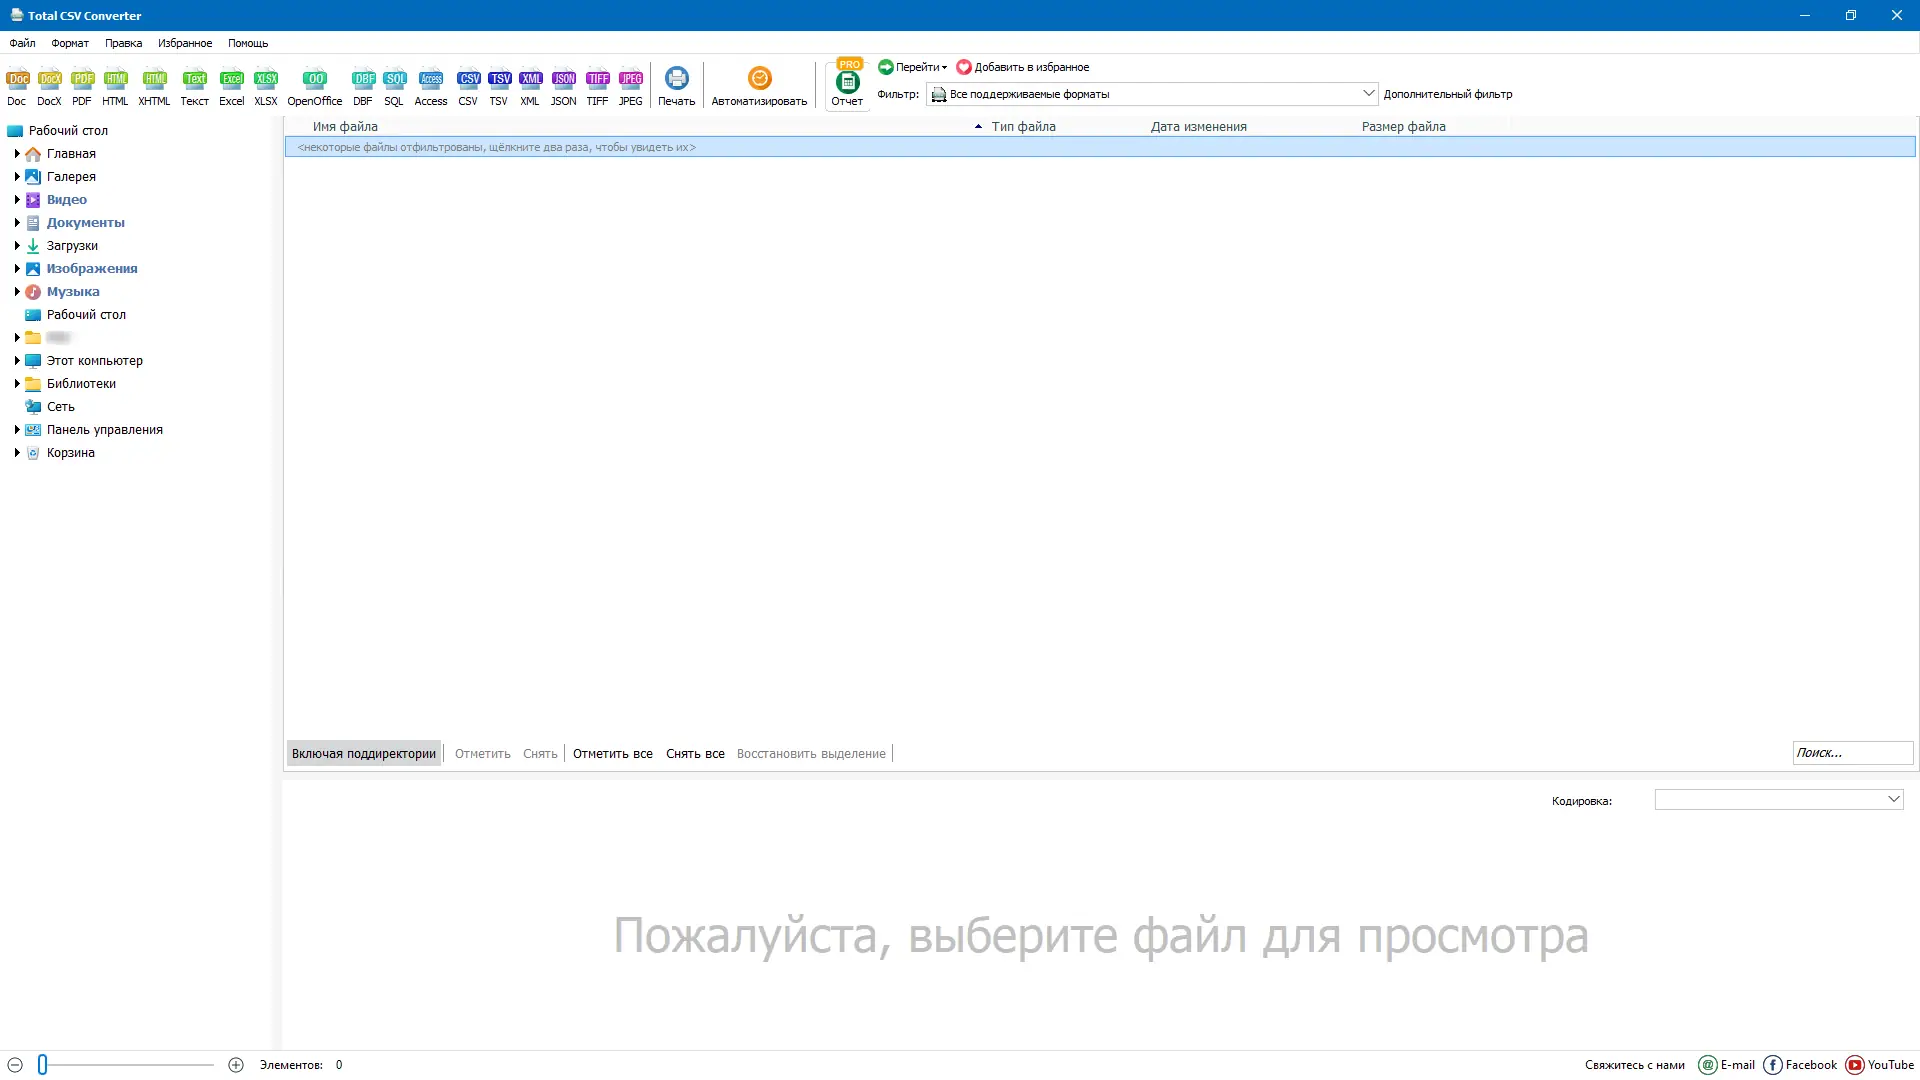This screenshot has width=1920, height=1080.
Task: Click Снять все to unmark all files
Action: (695, 753)
